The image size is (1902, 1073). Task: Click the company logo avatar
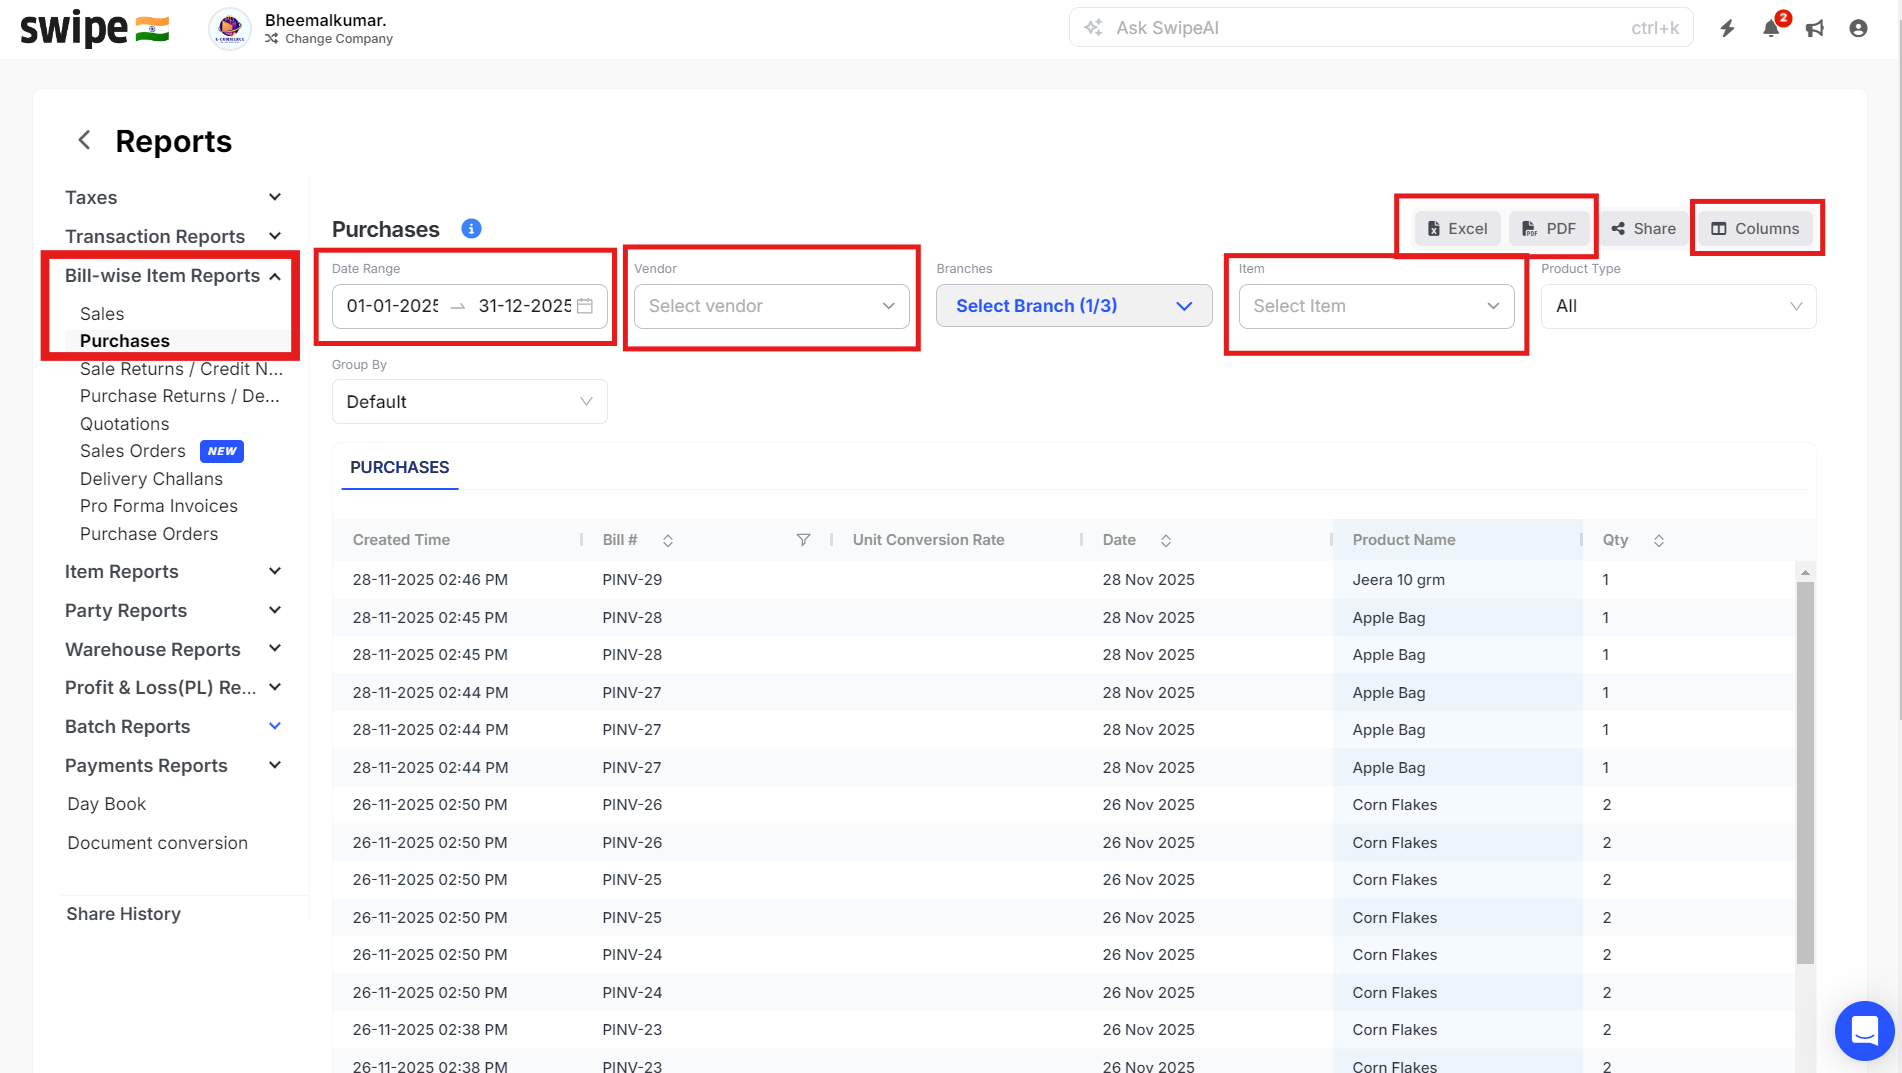[230, 28]
